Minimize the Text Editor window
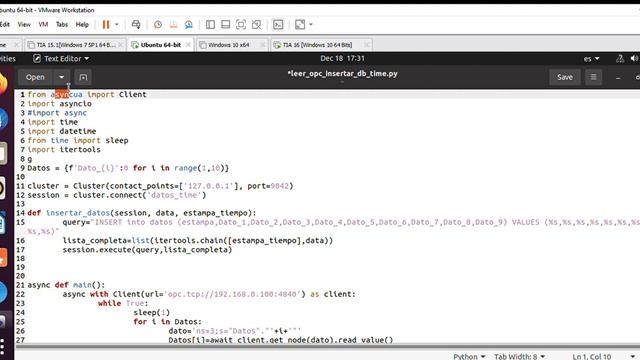The image size is (640, 360). click(x=618, y=78)
